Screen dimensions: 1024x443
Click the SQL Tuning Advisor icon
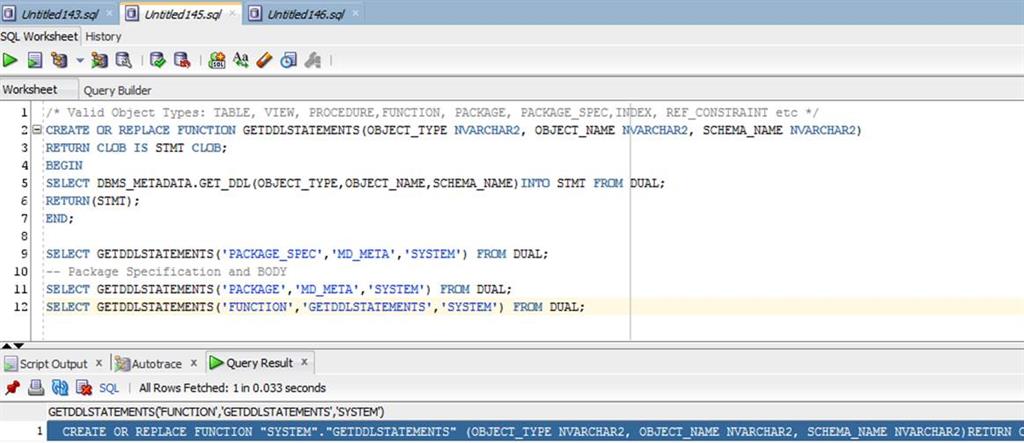123,61
